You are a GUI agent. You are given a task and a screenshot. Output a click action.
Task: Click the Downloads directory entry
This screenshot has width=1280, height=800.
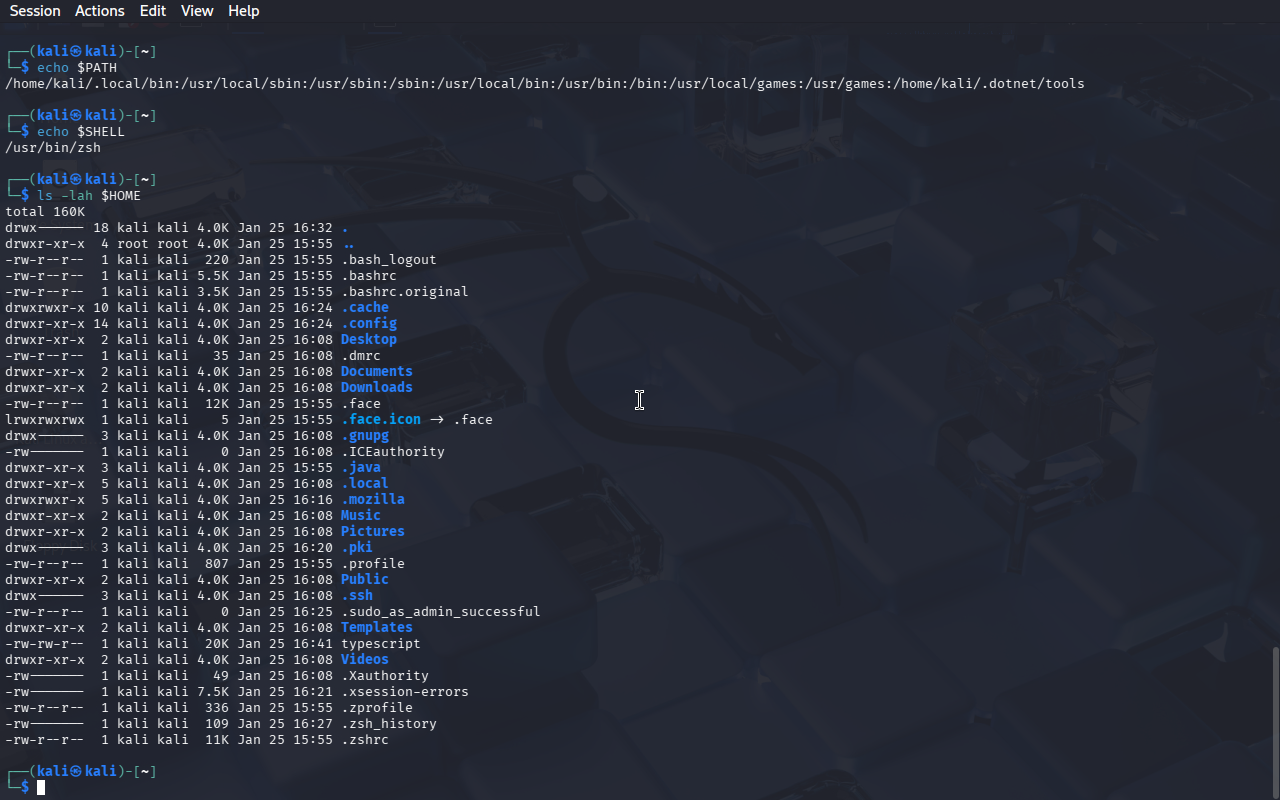(376, 388)
